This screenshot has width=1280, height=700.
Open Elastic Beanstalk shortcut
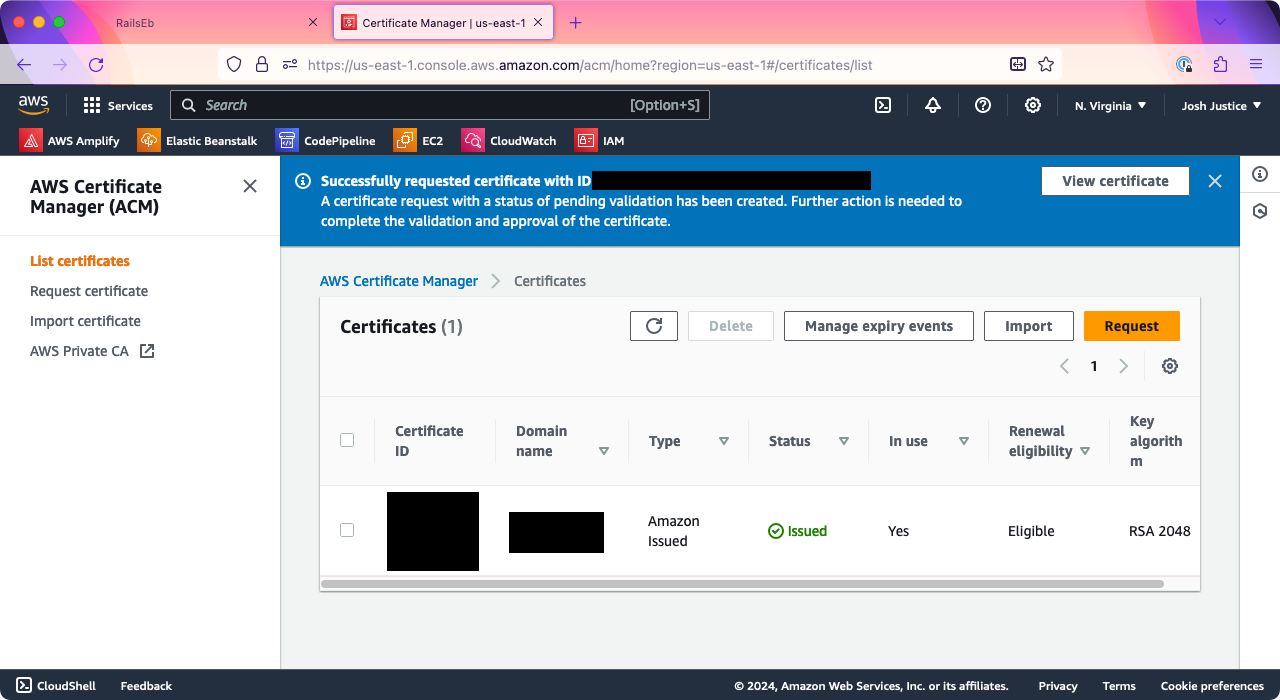[198, 140]
